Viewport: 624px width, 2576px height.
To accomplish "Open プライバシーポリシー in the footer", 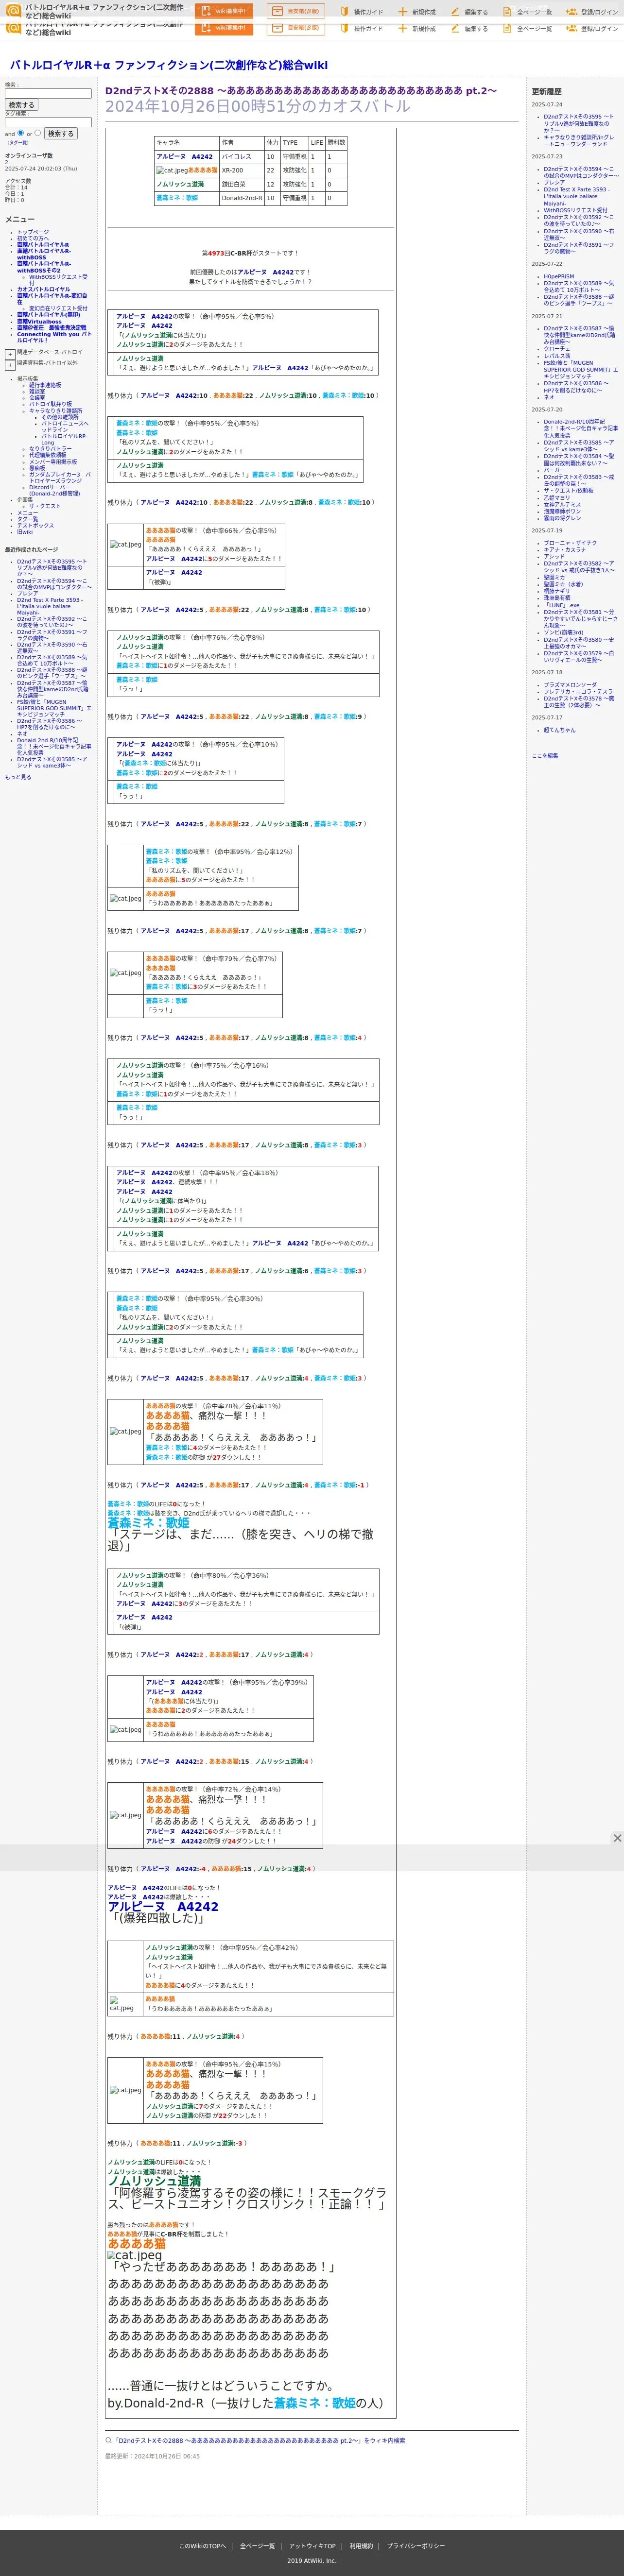I will pos(416,2546).
